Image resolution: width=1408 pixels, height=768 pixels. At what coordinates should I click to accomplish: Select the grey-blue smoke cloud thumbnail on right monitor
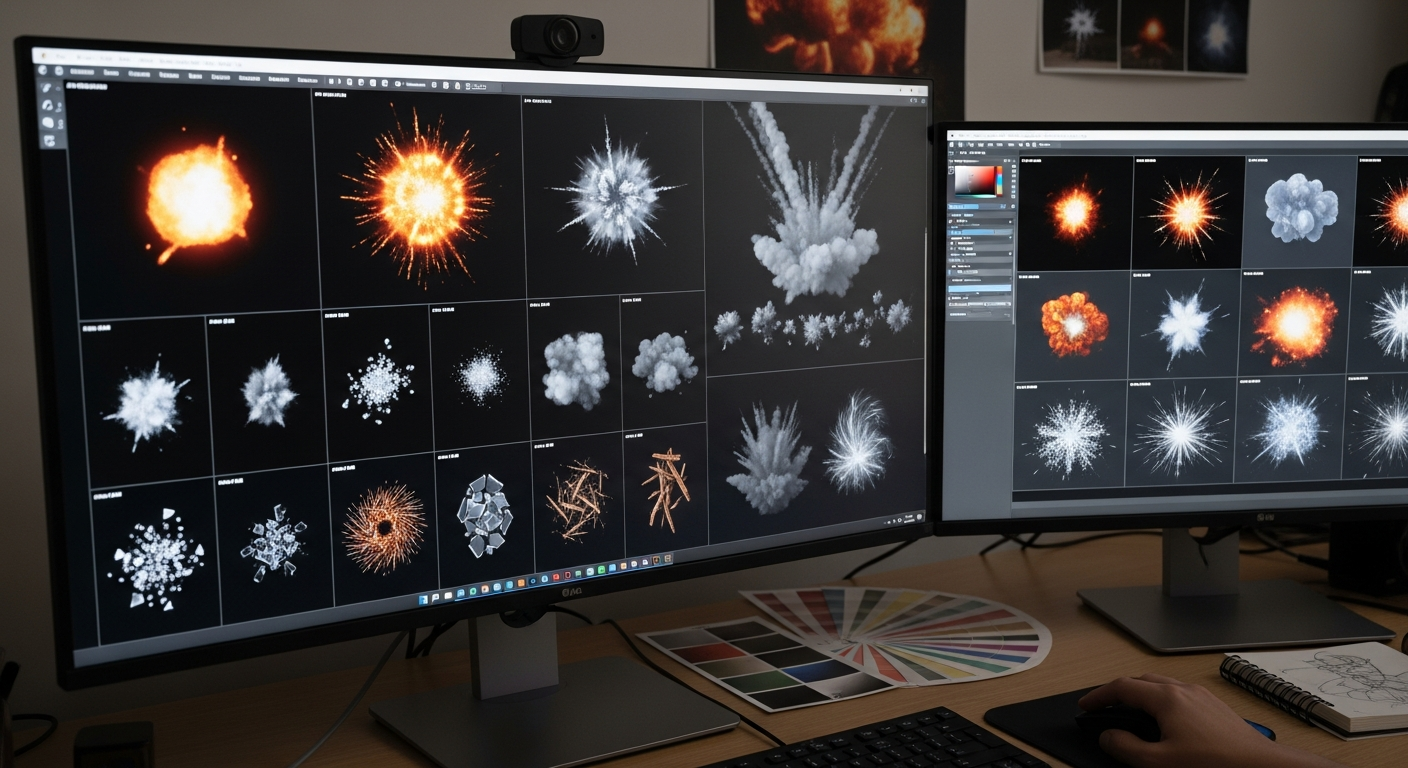coord(1300,207)
